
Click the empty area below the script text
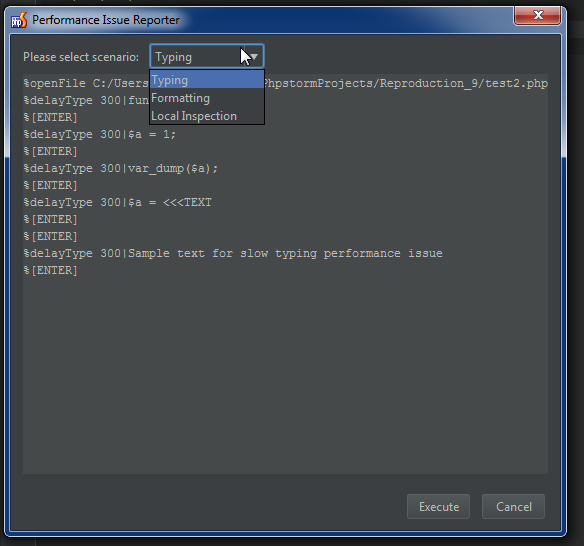(x=285, y=372)
